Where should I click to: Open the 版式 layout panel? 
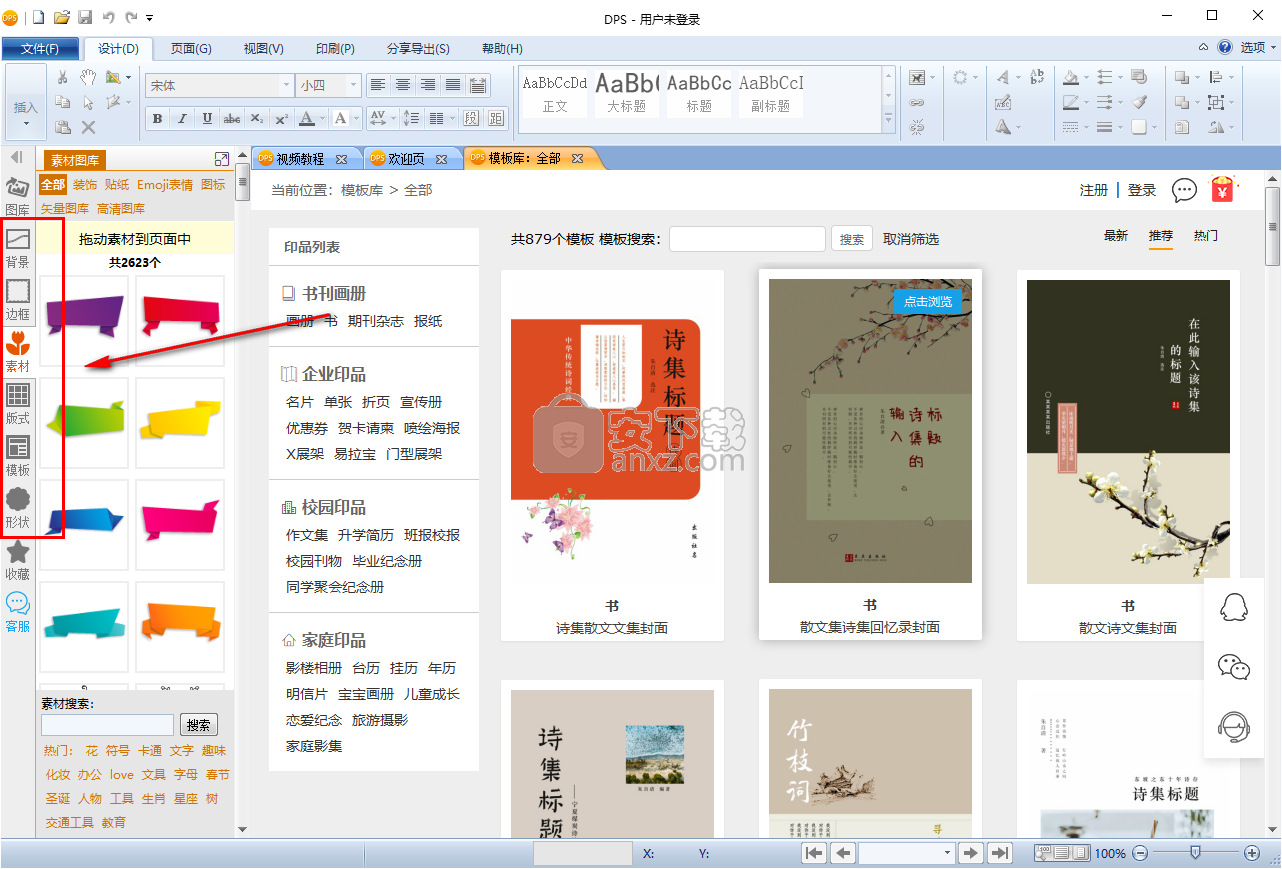tap(17, 403)
